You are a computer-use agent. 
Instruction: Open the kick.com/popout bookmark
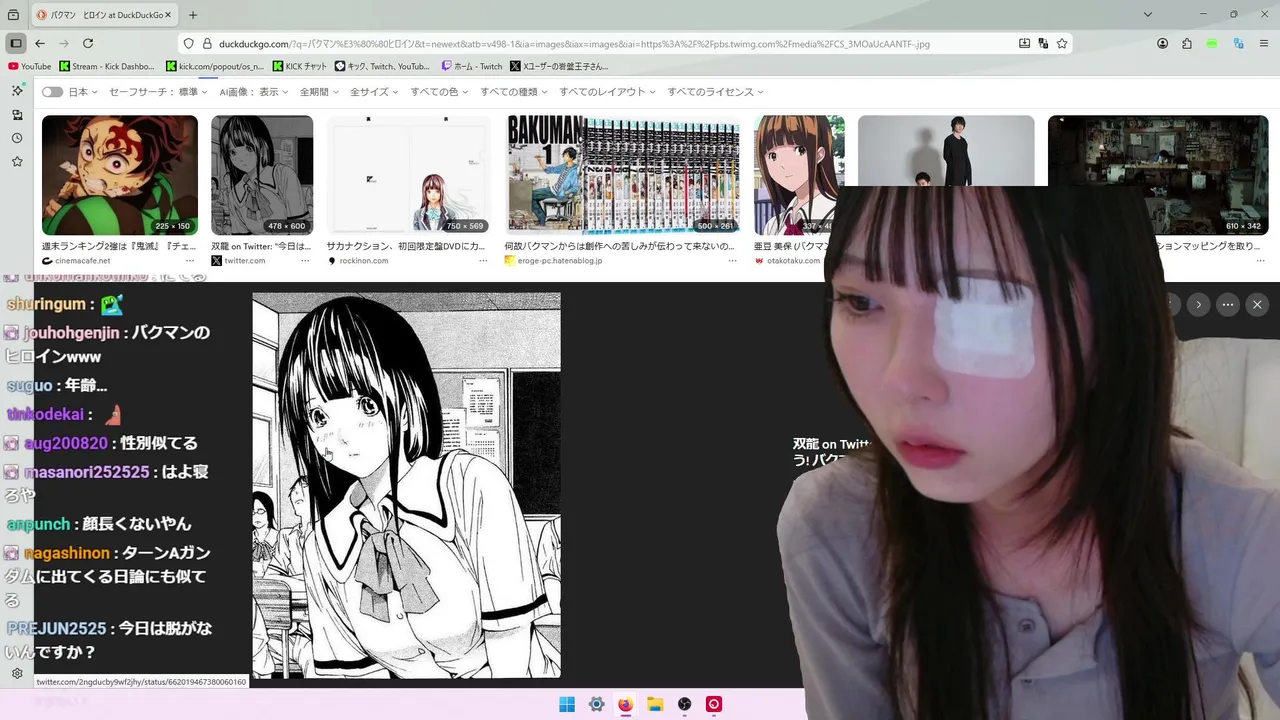point(215,66)
